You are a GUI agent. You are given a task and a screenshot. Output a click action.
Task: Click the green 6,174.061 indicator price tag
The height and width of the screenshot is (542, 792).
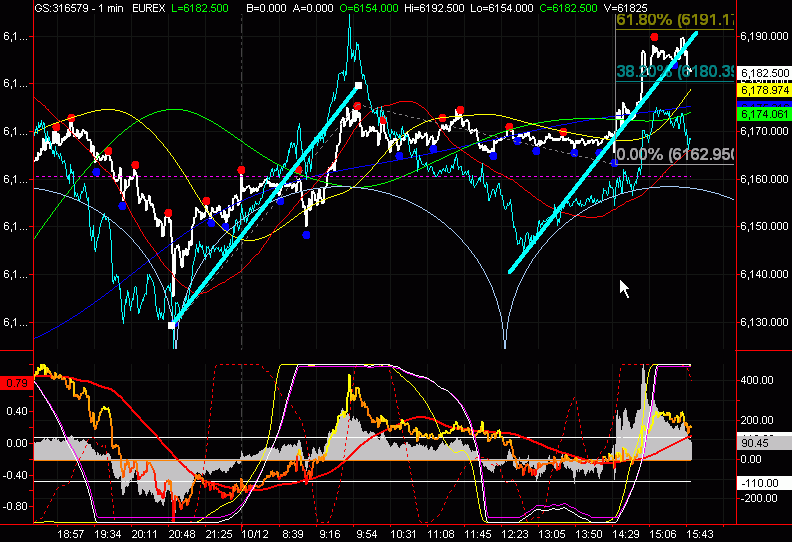[764, 114]
